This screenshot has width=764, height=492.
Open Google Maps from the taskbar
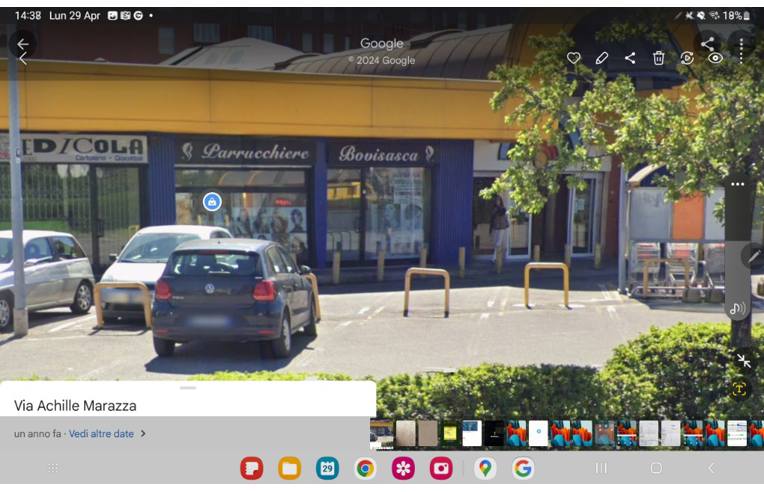(485, 468)
